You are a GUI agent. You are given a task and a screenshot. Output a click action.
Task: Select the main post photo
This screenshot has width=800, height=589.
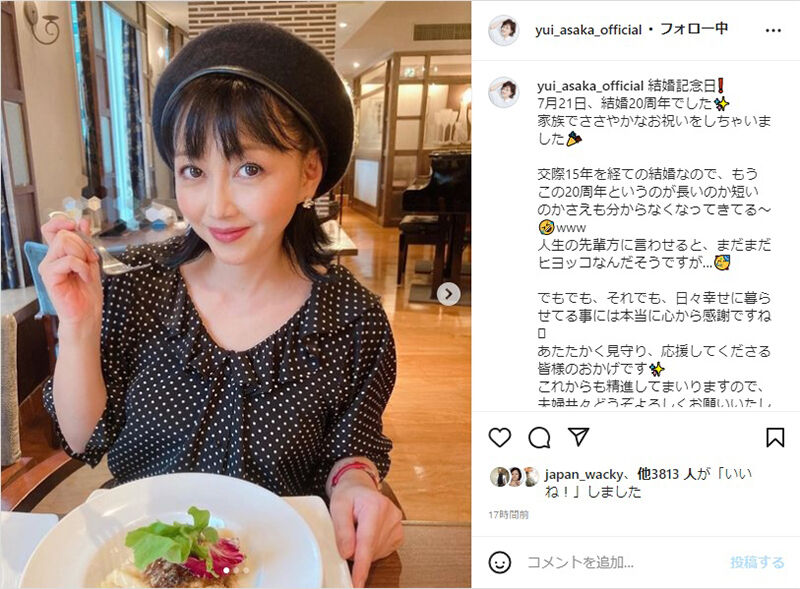236,294
